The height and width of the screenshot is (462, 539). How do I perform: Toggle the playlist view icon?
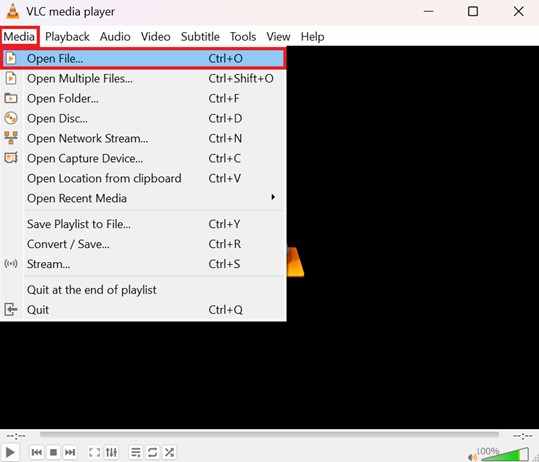click(x=136, y=452)
